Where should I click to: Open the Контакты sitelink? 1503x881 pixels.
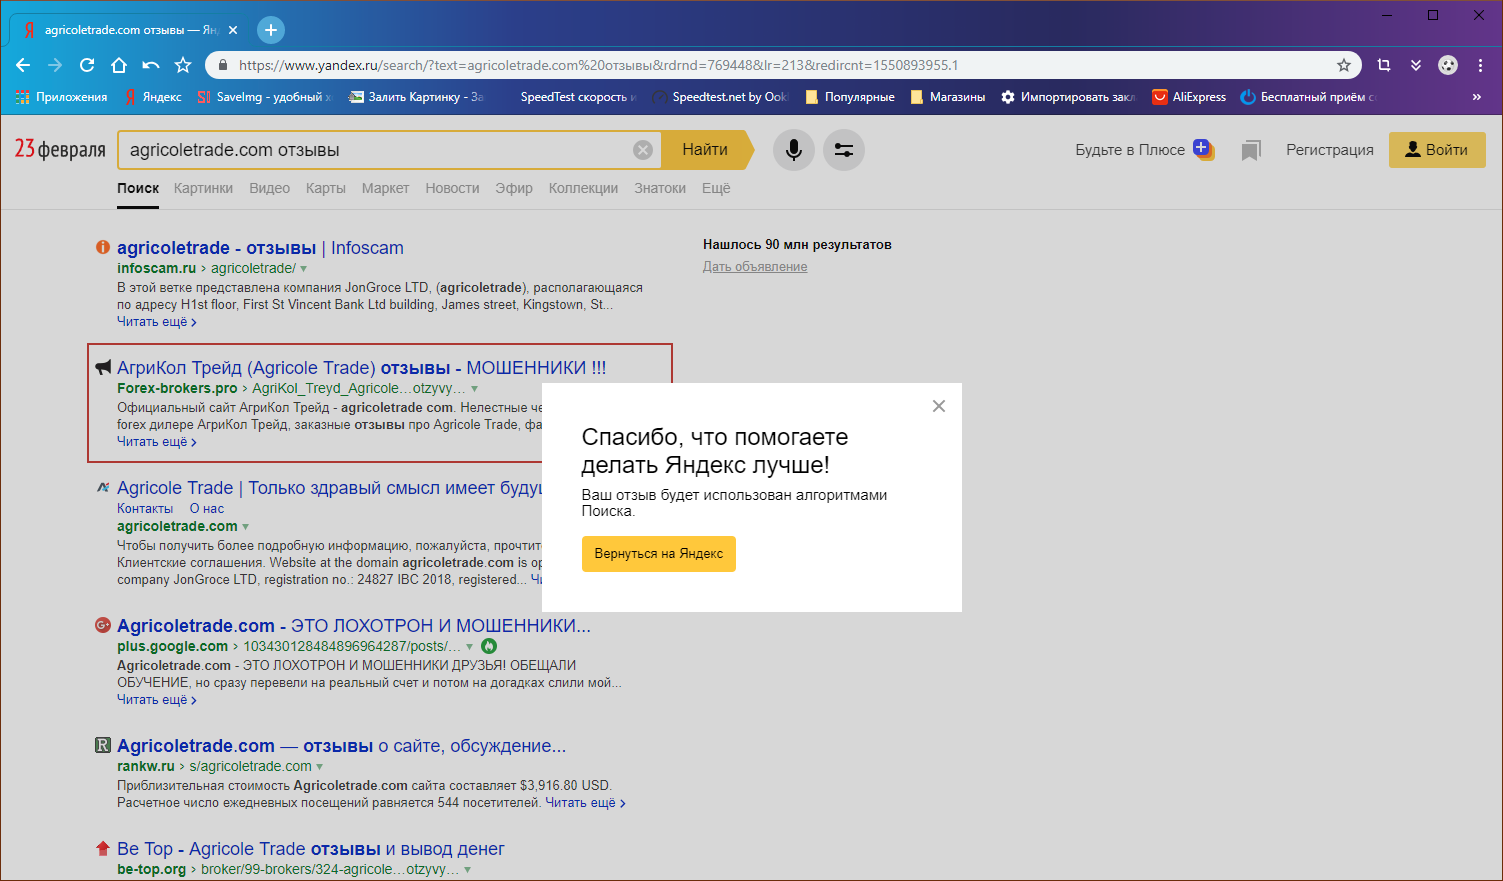point(145,509)
